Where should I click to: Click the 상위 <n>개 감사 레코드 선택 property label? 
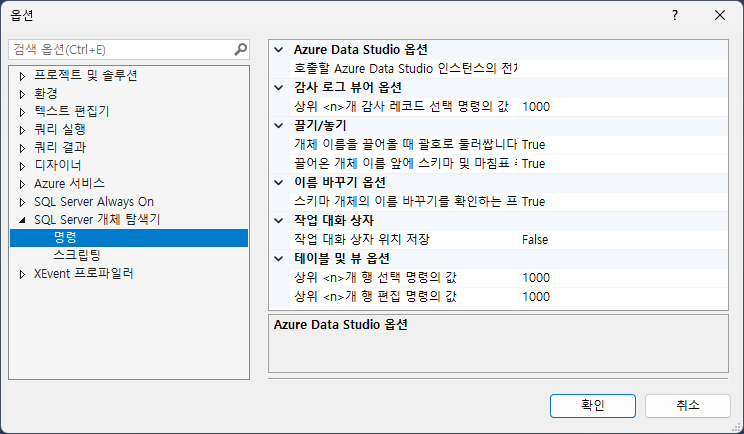coord(401,107)
